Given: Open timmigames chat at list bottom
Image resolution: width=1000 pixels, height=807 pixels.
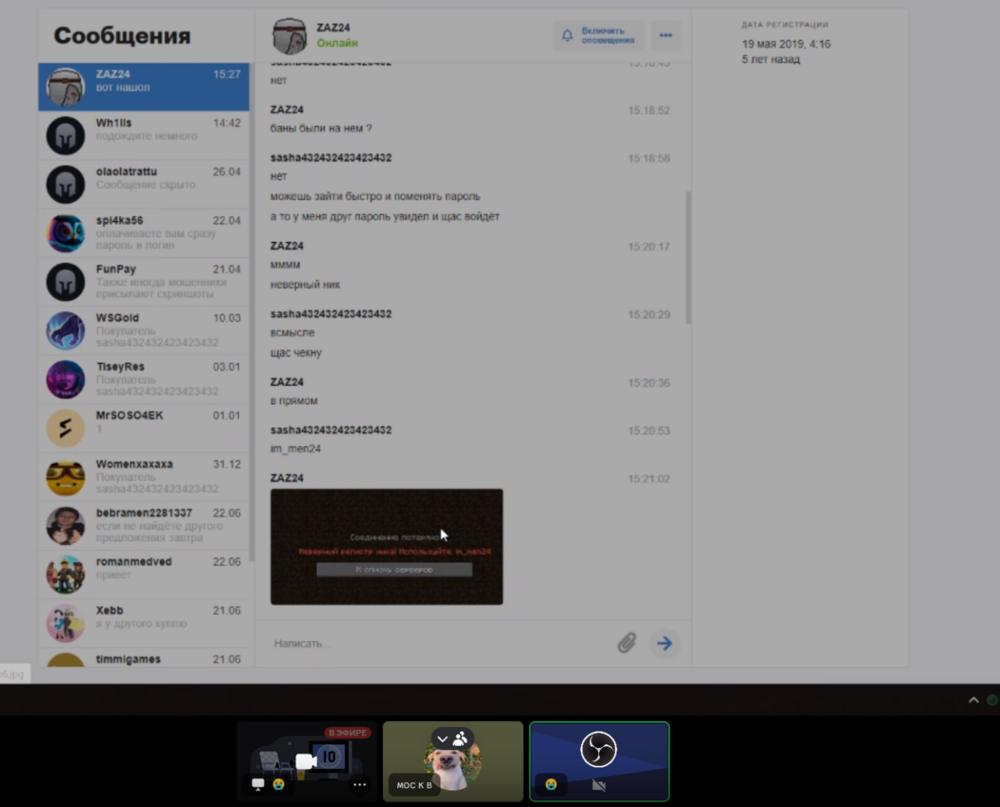Looking at the screenshot, I should [143, 658].
